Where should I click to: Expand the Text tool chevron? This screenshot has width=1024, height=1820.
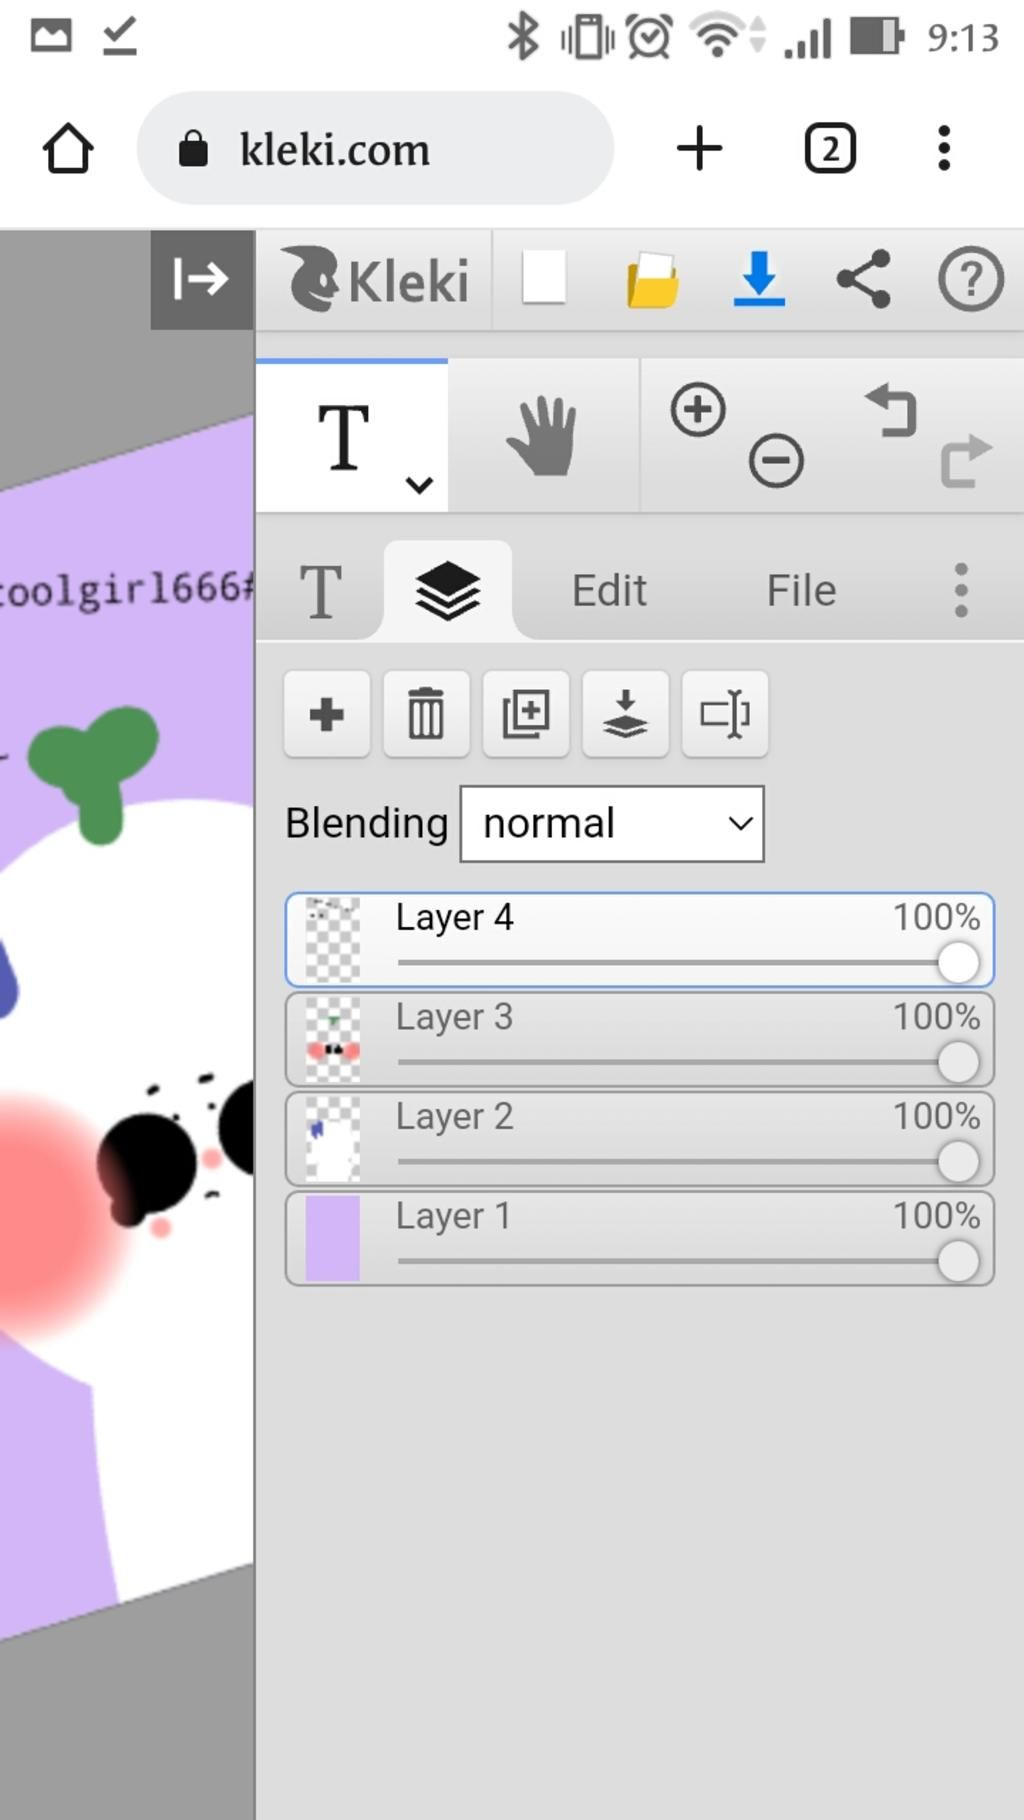tap(419, 485)
